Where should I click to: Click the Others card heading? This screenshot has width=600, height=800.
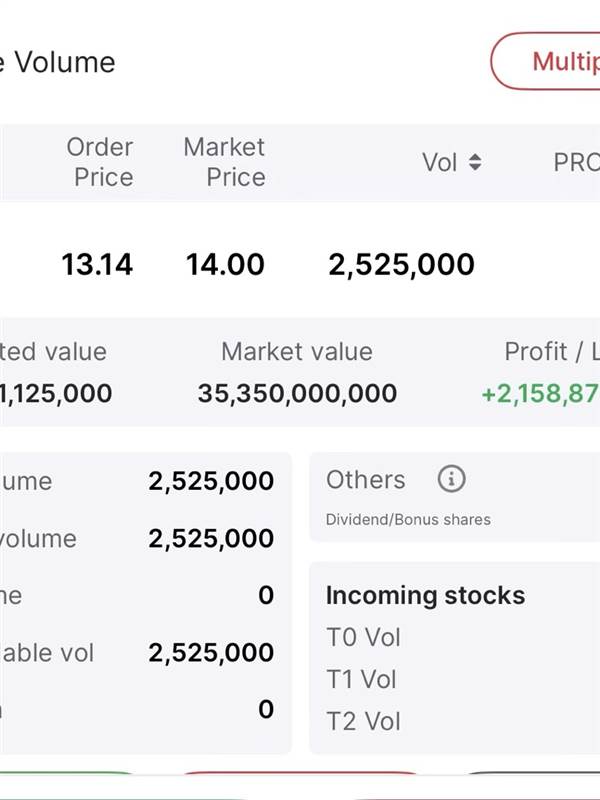pos(366,480)
